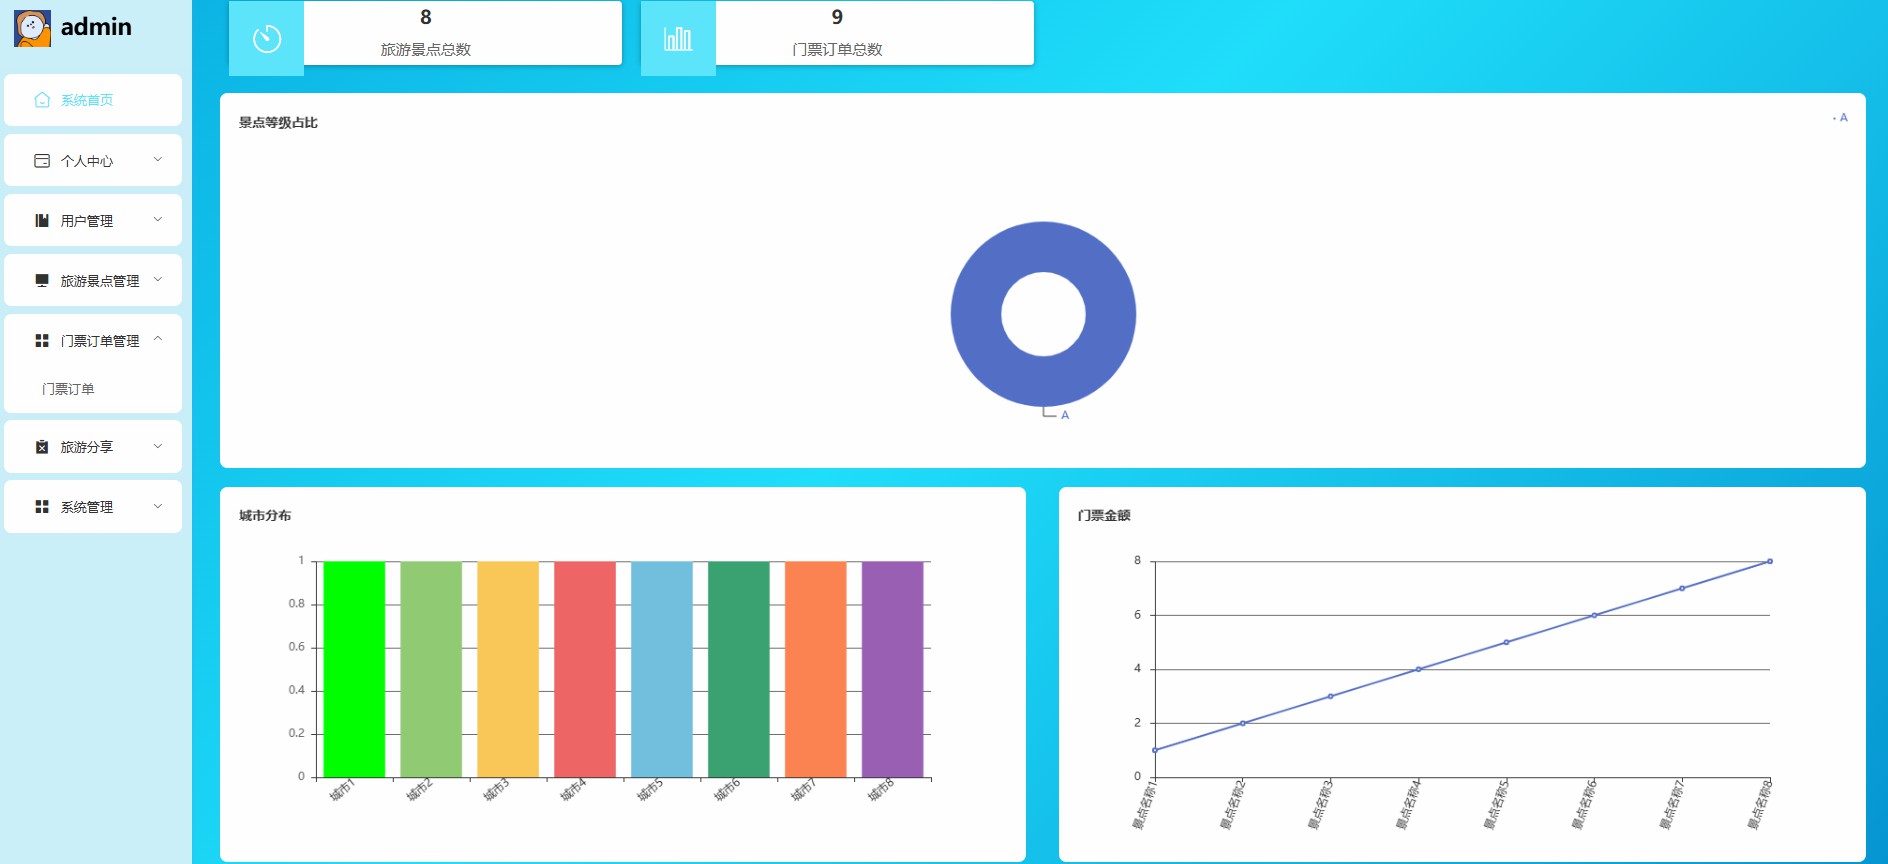Click the book icon beside 用户管理
Image resolution: width=1888 pixels, height=864 pixels.
click(x=42, y=221)
